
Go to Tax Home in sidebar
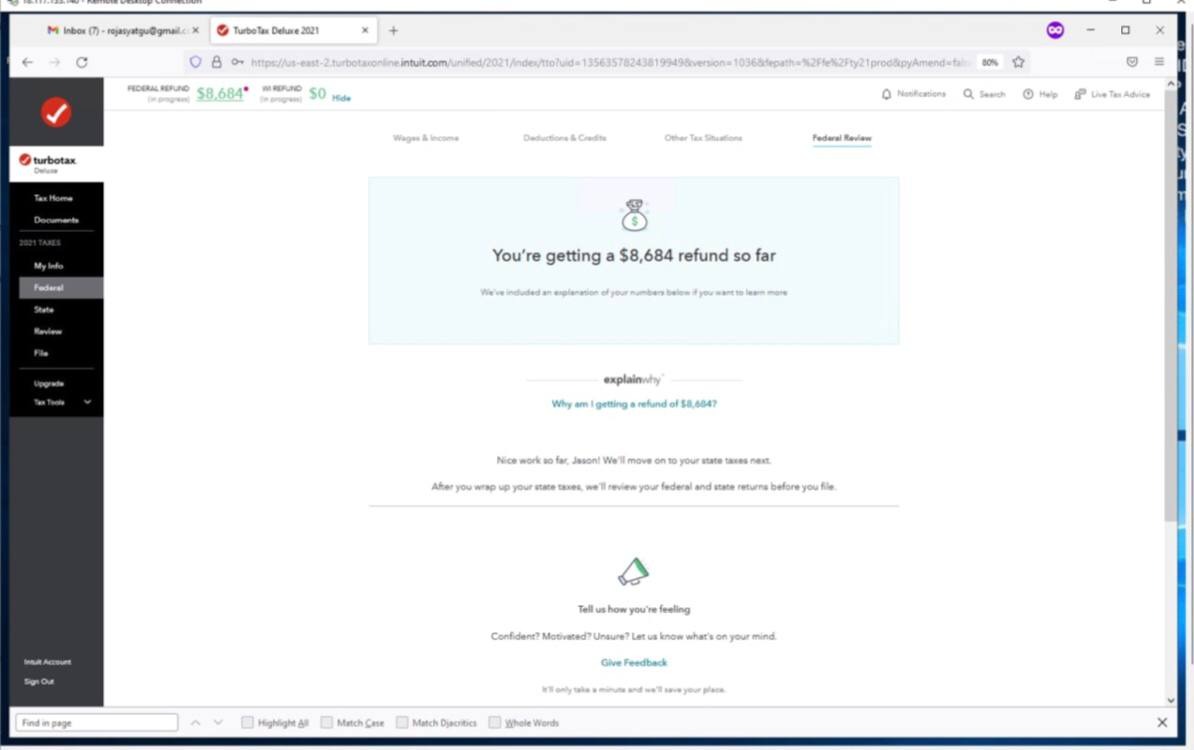pos(53,198)
